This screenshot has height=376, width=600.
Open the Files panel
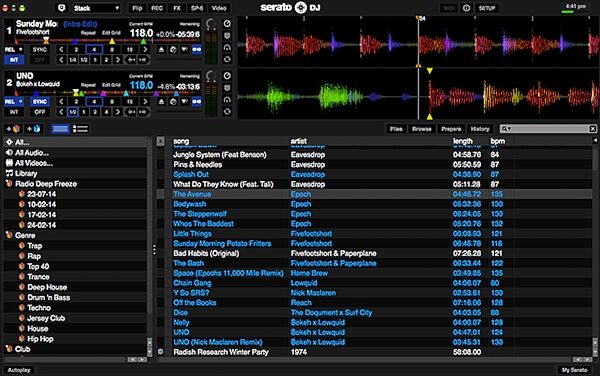coord(396,129)
